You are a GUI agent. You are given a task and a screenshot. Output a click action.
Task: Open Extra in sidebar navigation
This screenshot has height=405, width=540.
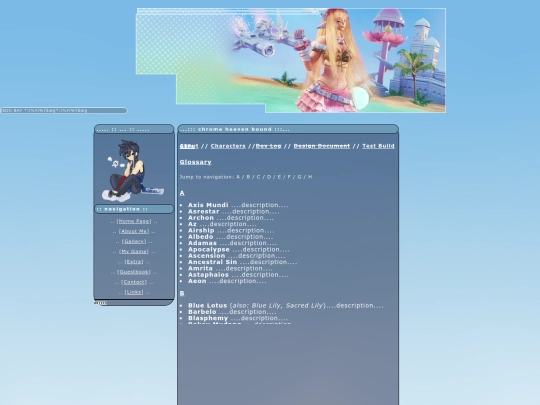134,262
